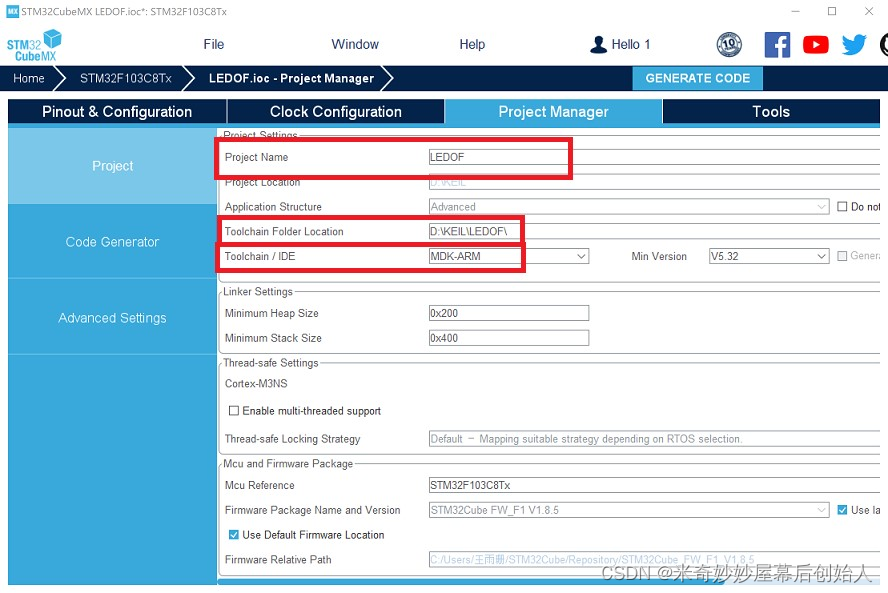Go to Home breadcrumb

[29, 78]
